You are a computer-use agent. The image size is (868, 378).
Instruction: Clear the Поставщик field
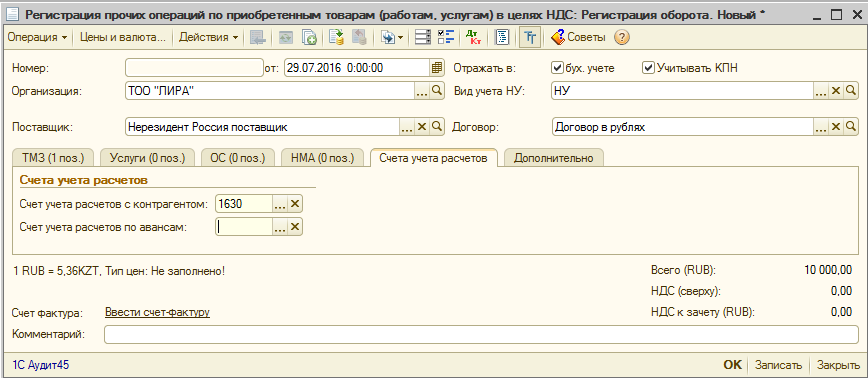pos(422,127)
